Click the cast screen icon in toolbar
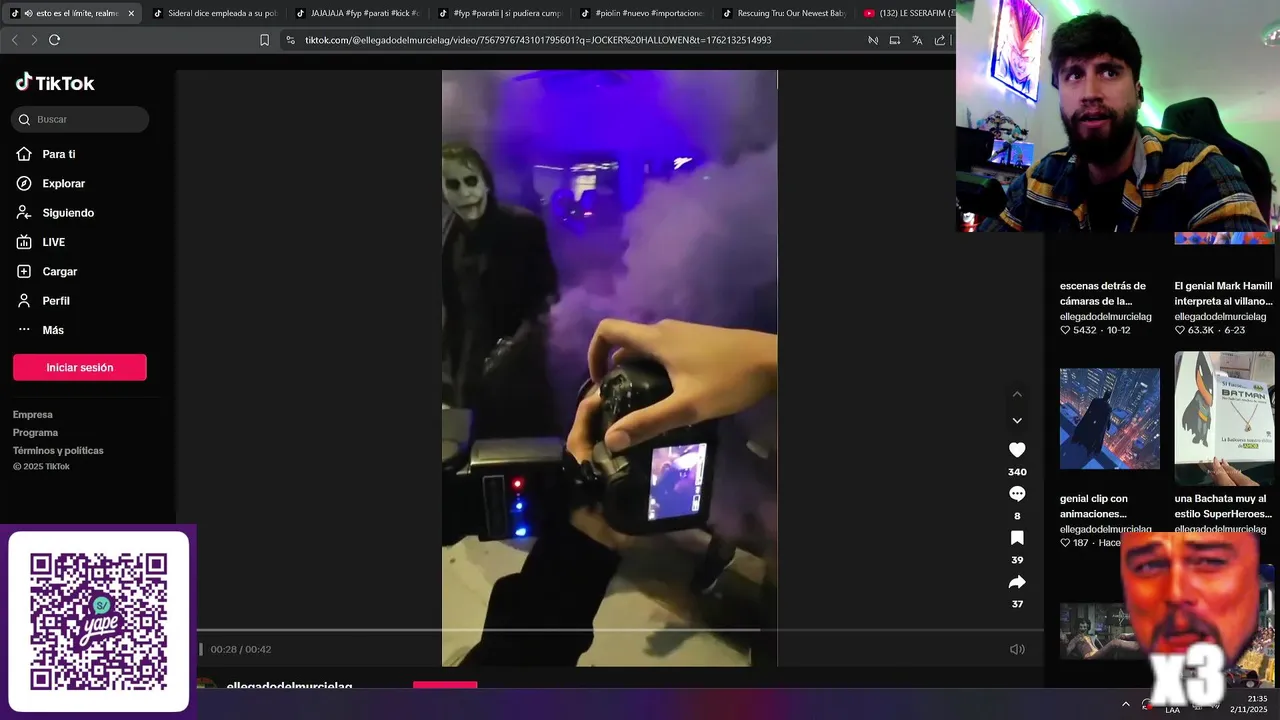 tap(895, 40)
